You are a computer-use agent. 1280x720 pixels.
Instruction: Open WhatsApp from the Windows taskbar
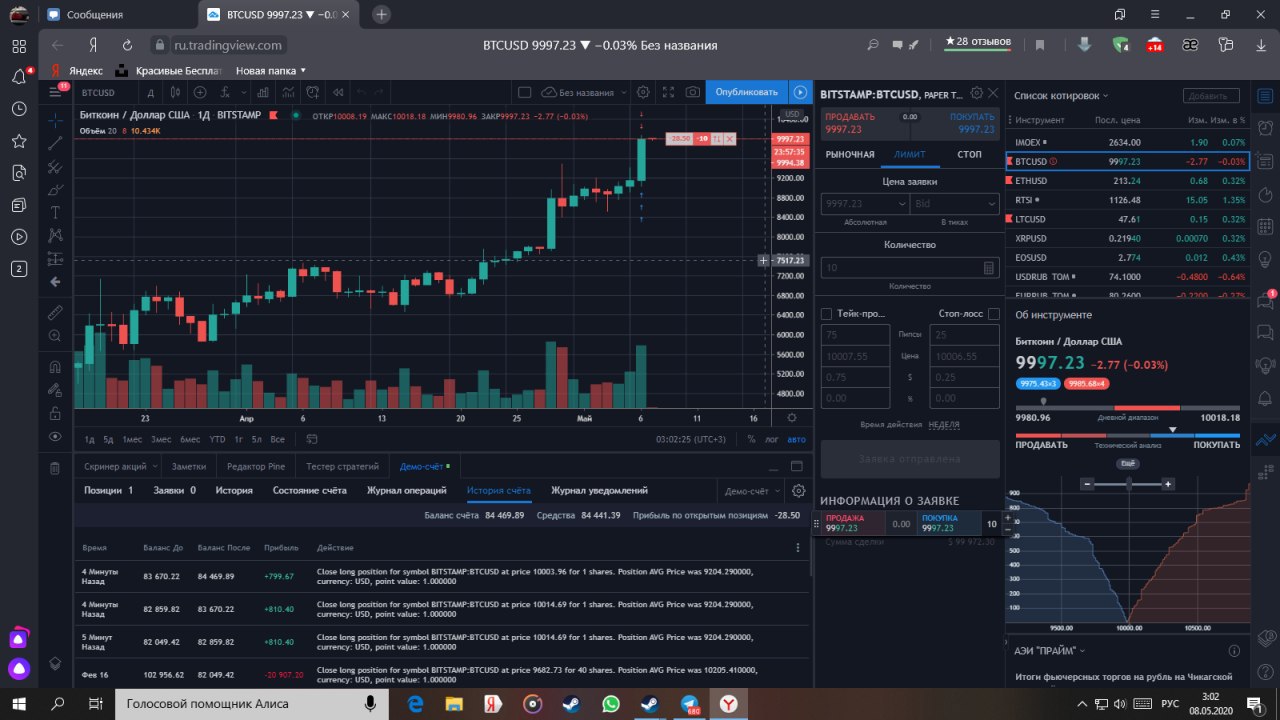pos(611,704)
